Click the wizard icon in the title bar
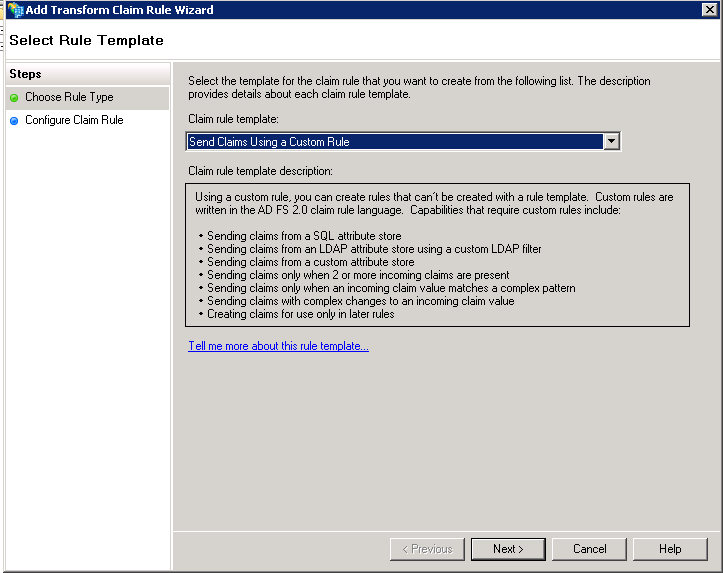723x573 pixels. pyautogui.click(x=15, y=10)
